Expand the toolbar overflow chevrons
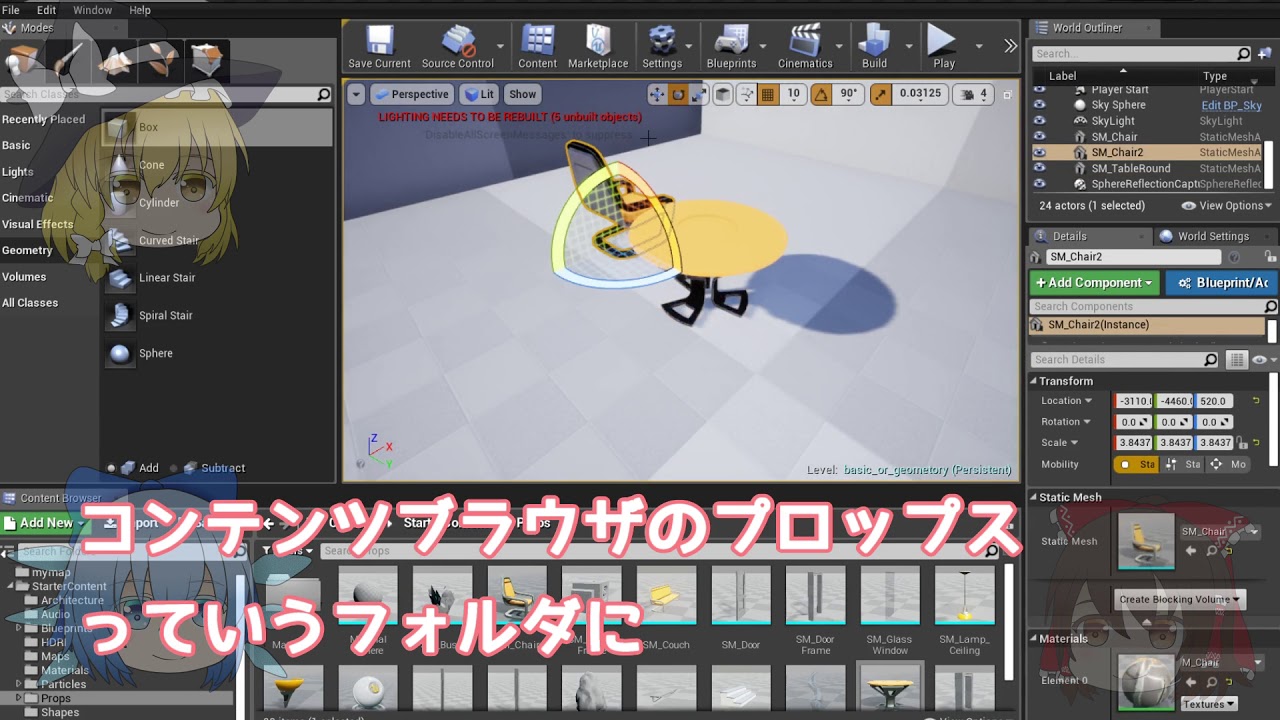Viewport: 1280px width, 720px height. tap(1010, 46)
